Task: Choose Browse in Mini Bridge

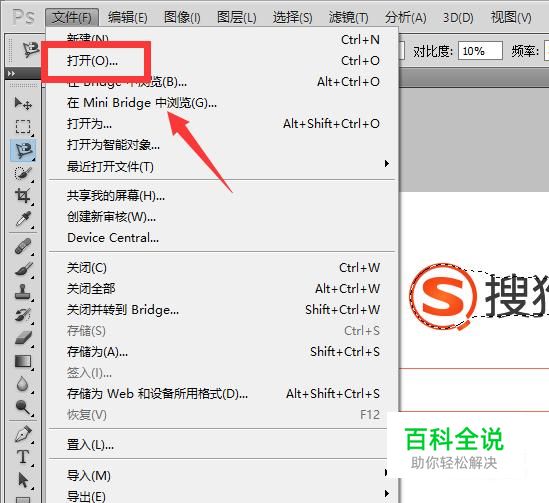Action: (223, 103)
